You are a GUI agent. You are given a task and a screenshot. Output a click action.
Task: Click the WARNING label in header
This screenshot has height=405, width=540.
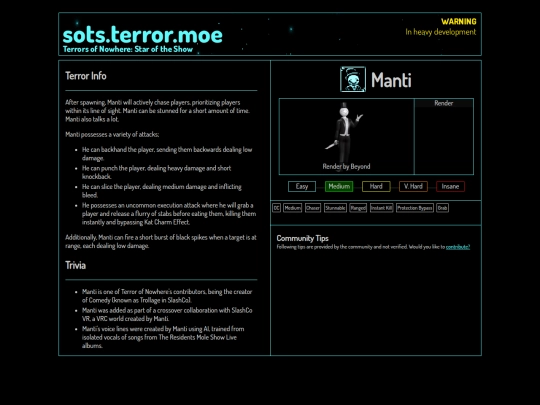coord(459,21)
